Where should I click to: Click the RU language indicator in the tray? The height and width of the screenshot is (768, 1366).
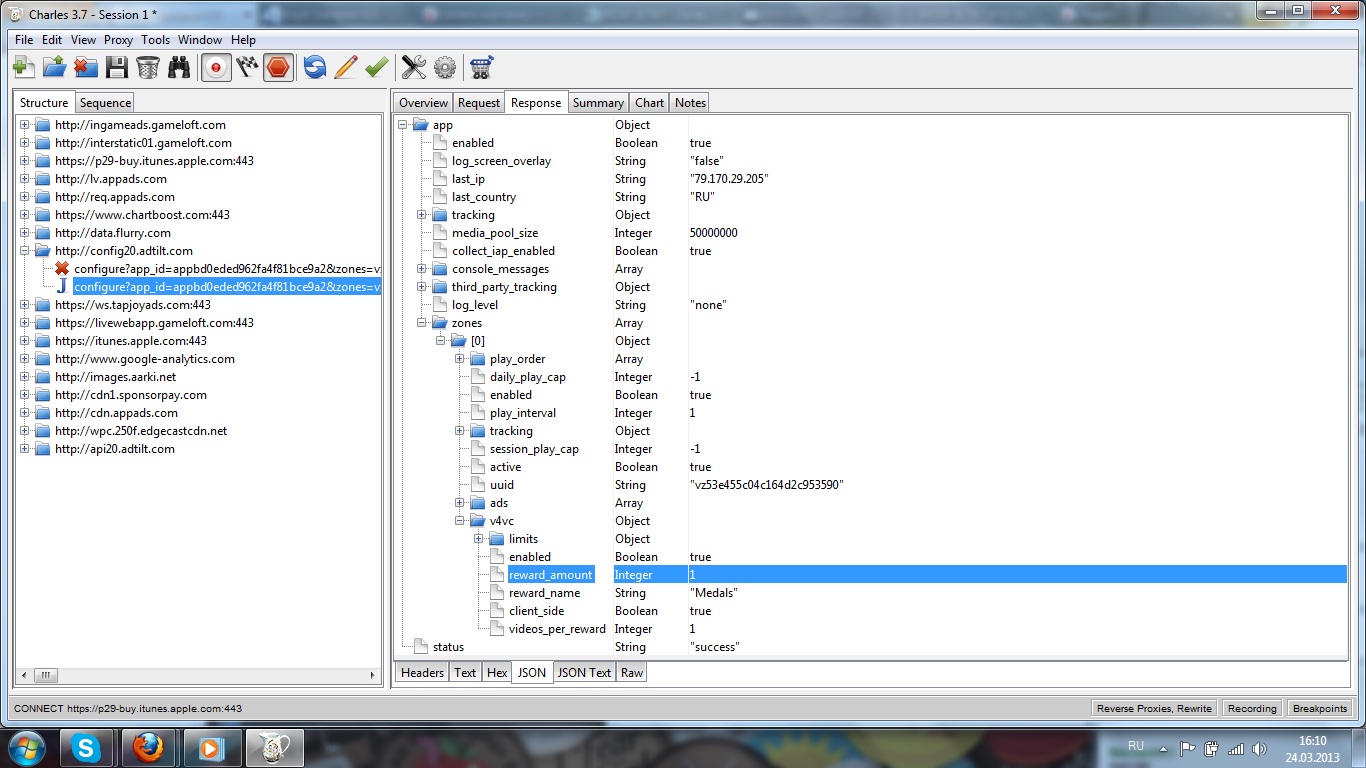click(x=1136, y=746)
